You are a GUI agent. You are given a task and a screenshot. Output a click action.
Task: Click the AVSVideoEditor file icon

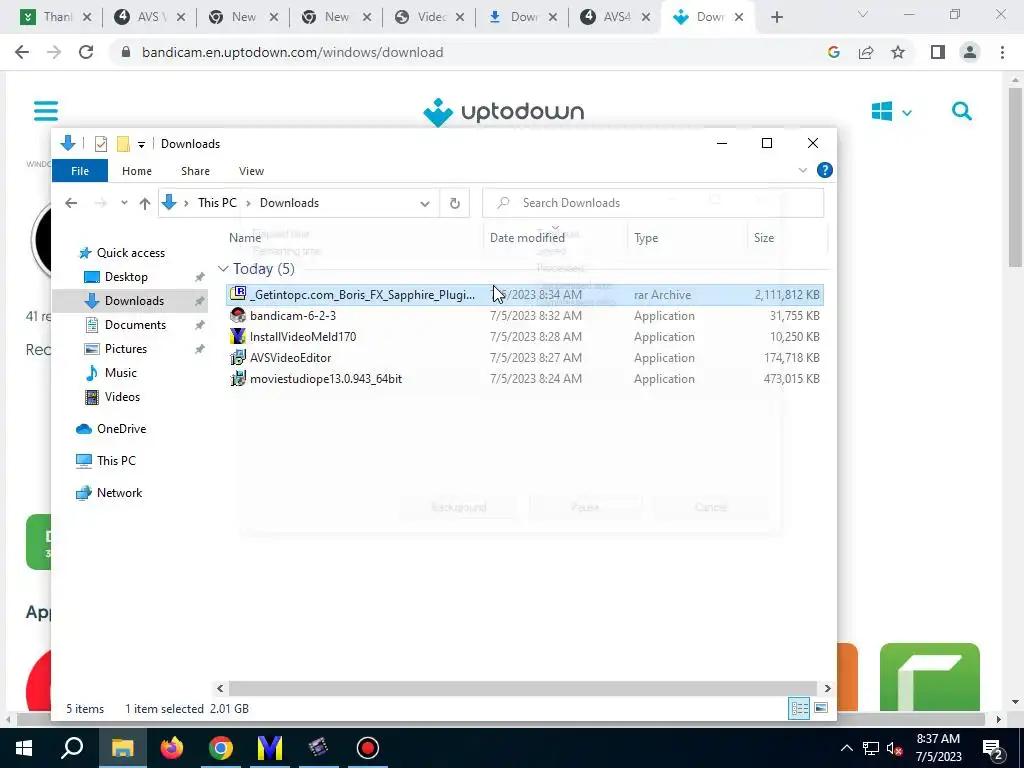238,357
